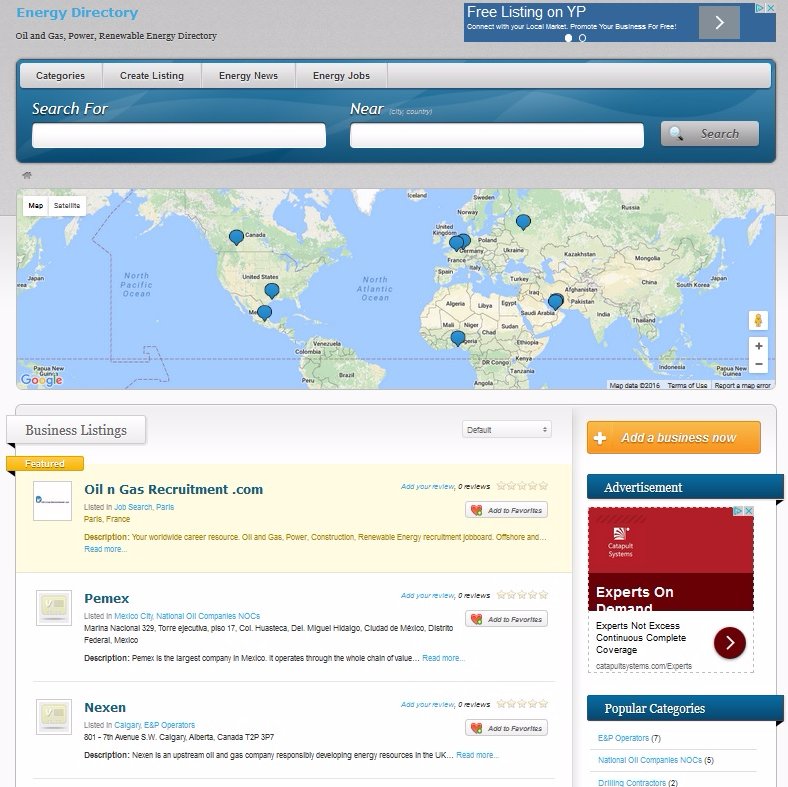Add your review for Oil n Gas Recruitment
Screen dimensions: 788x787
click(x=428, y=486)
